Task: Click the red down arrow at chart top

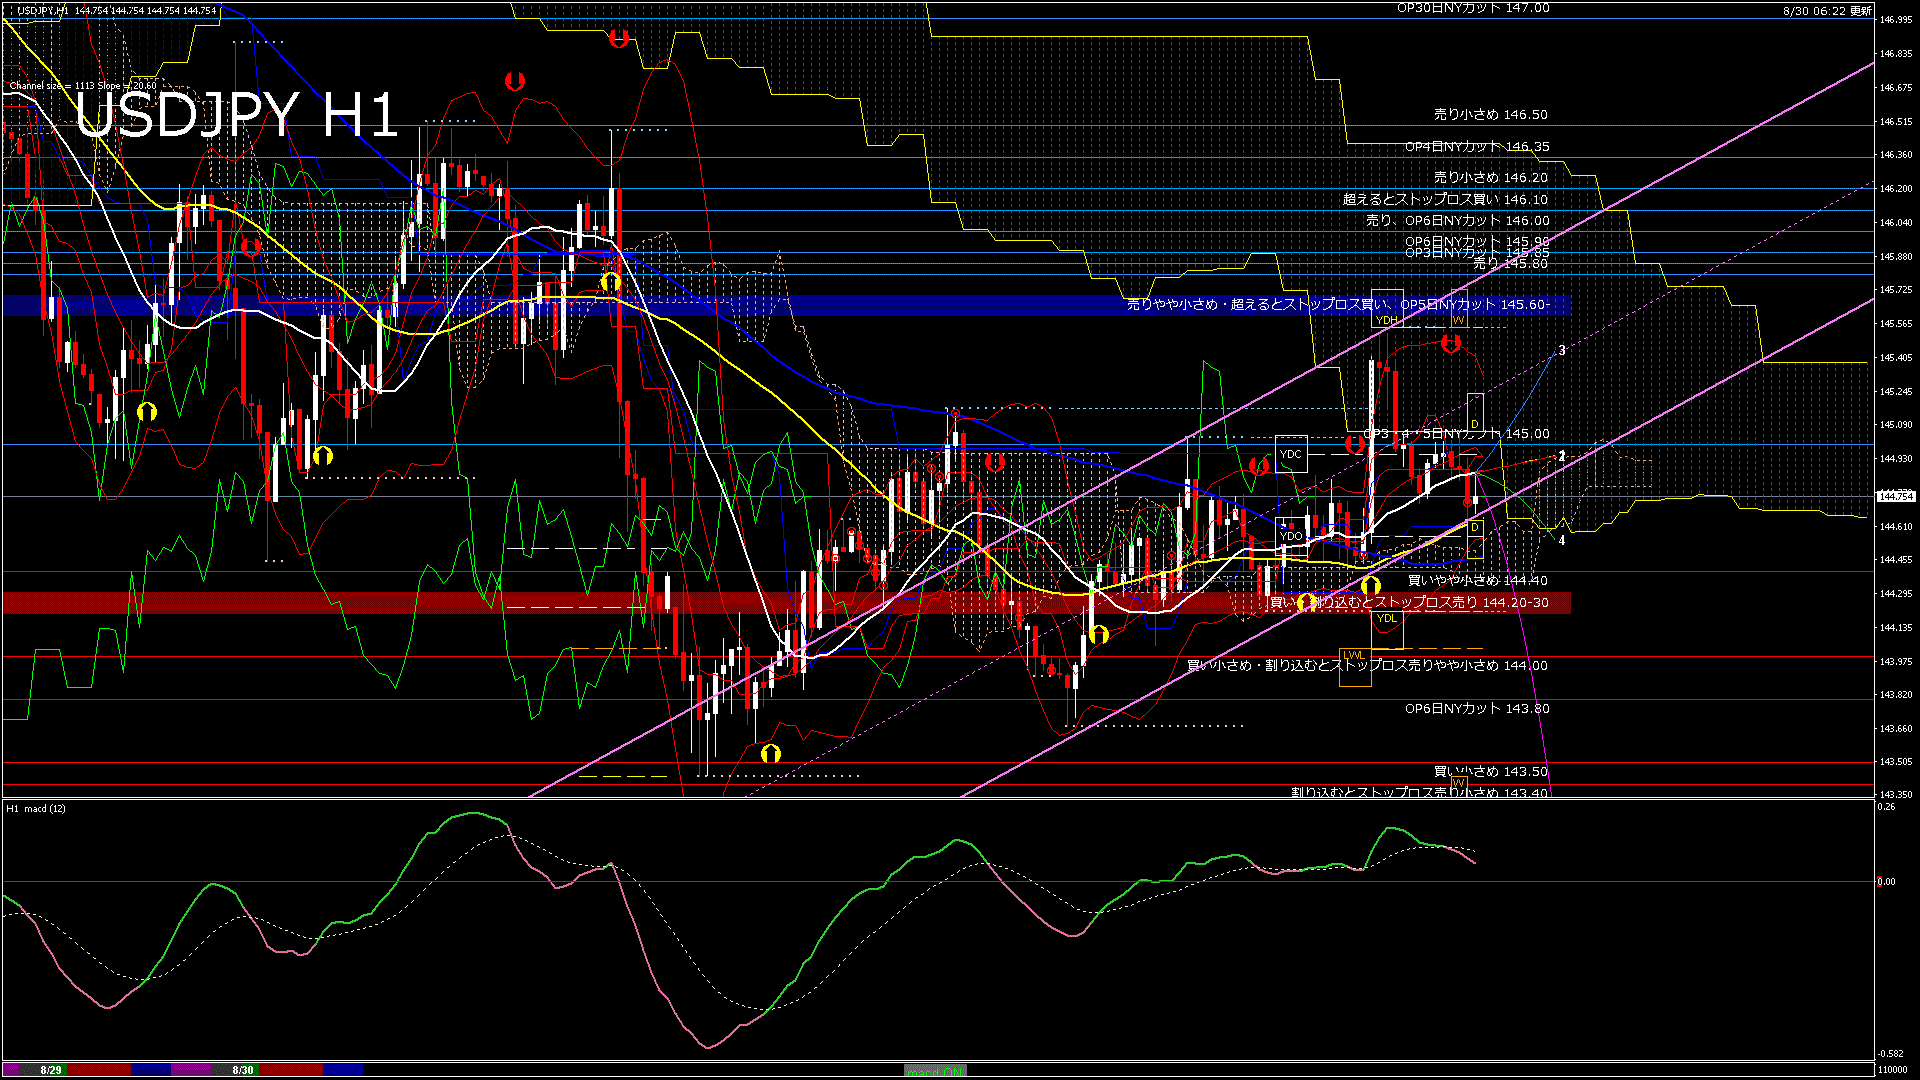Action: [x=619, y=38]
